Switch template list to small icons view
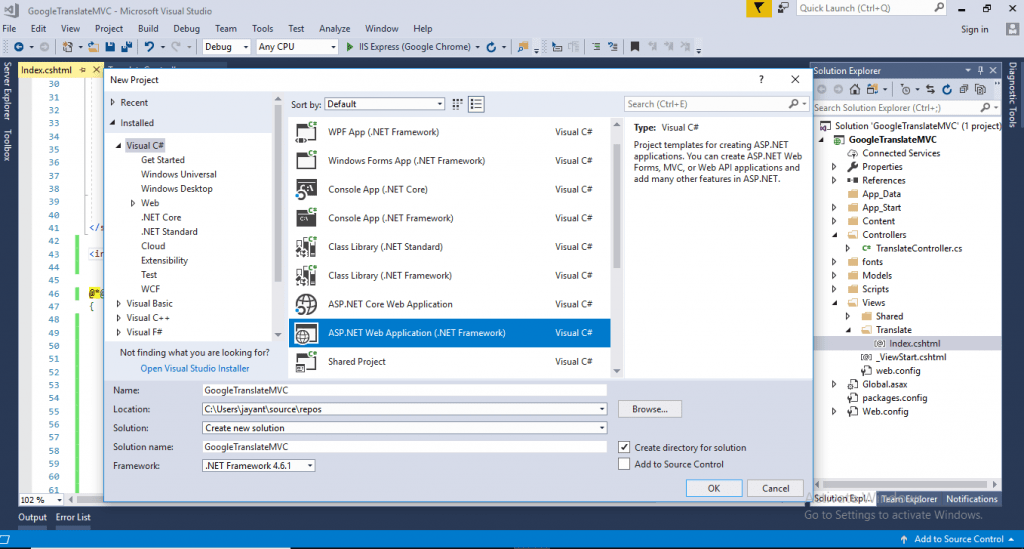The width and height of the screenshot is (1024, 549). [x=457, y=104]
